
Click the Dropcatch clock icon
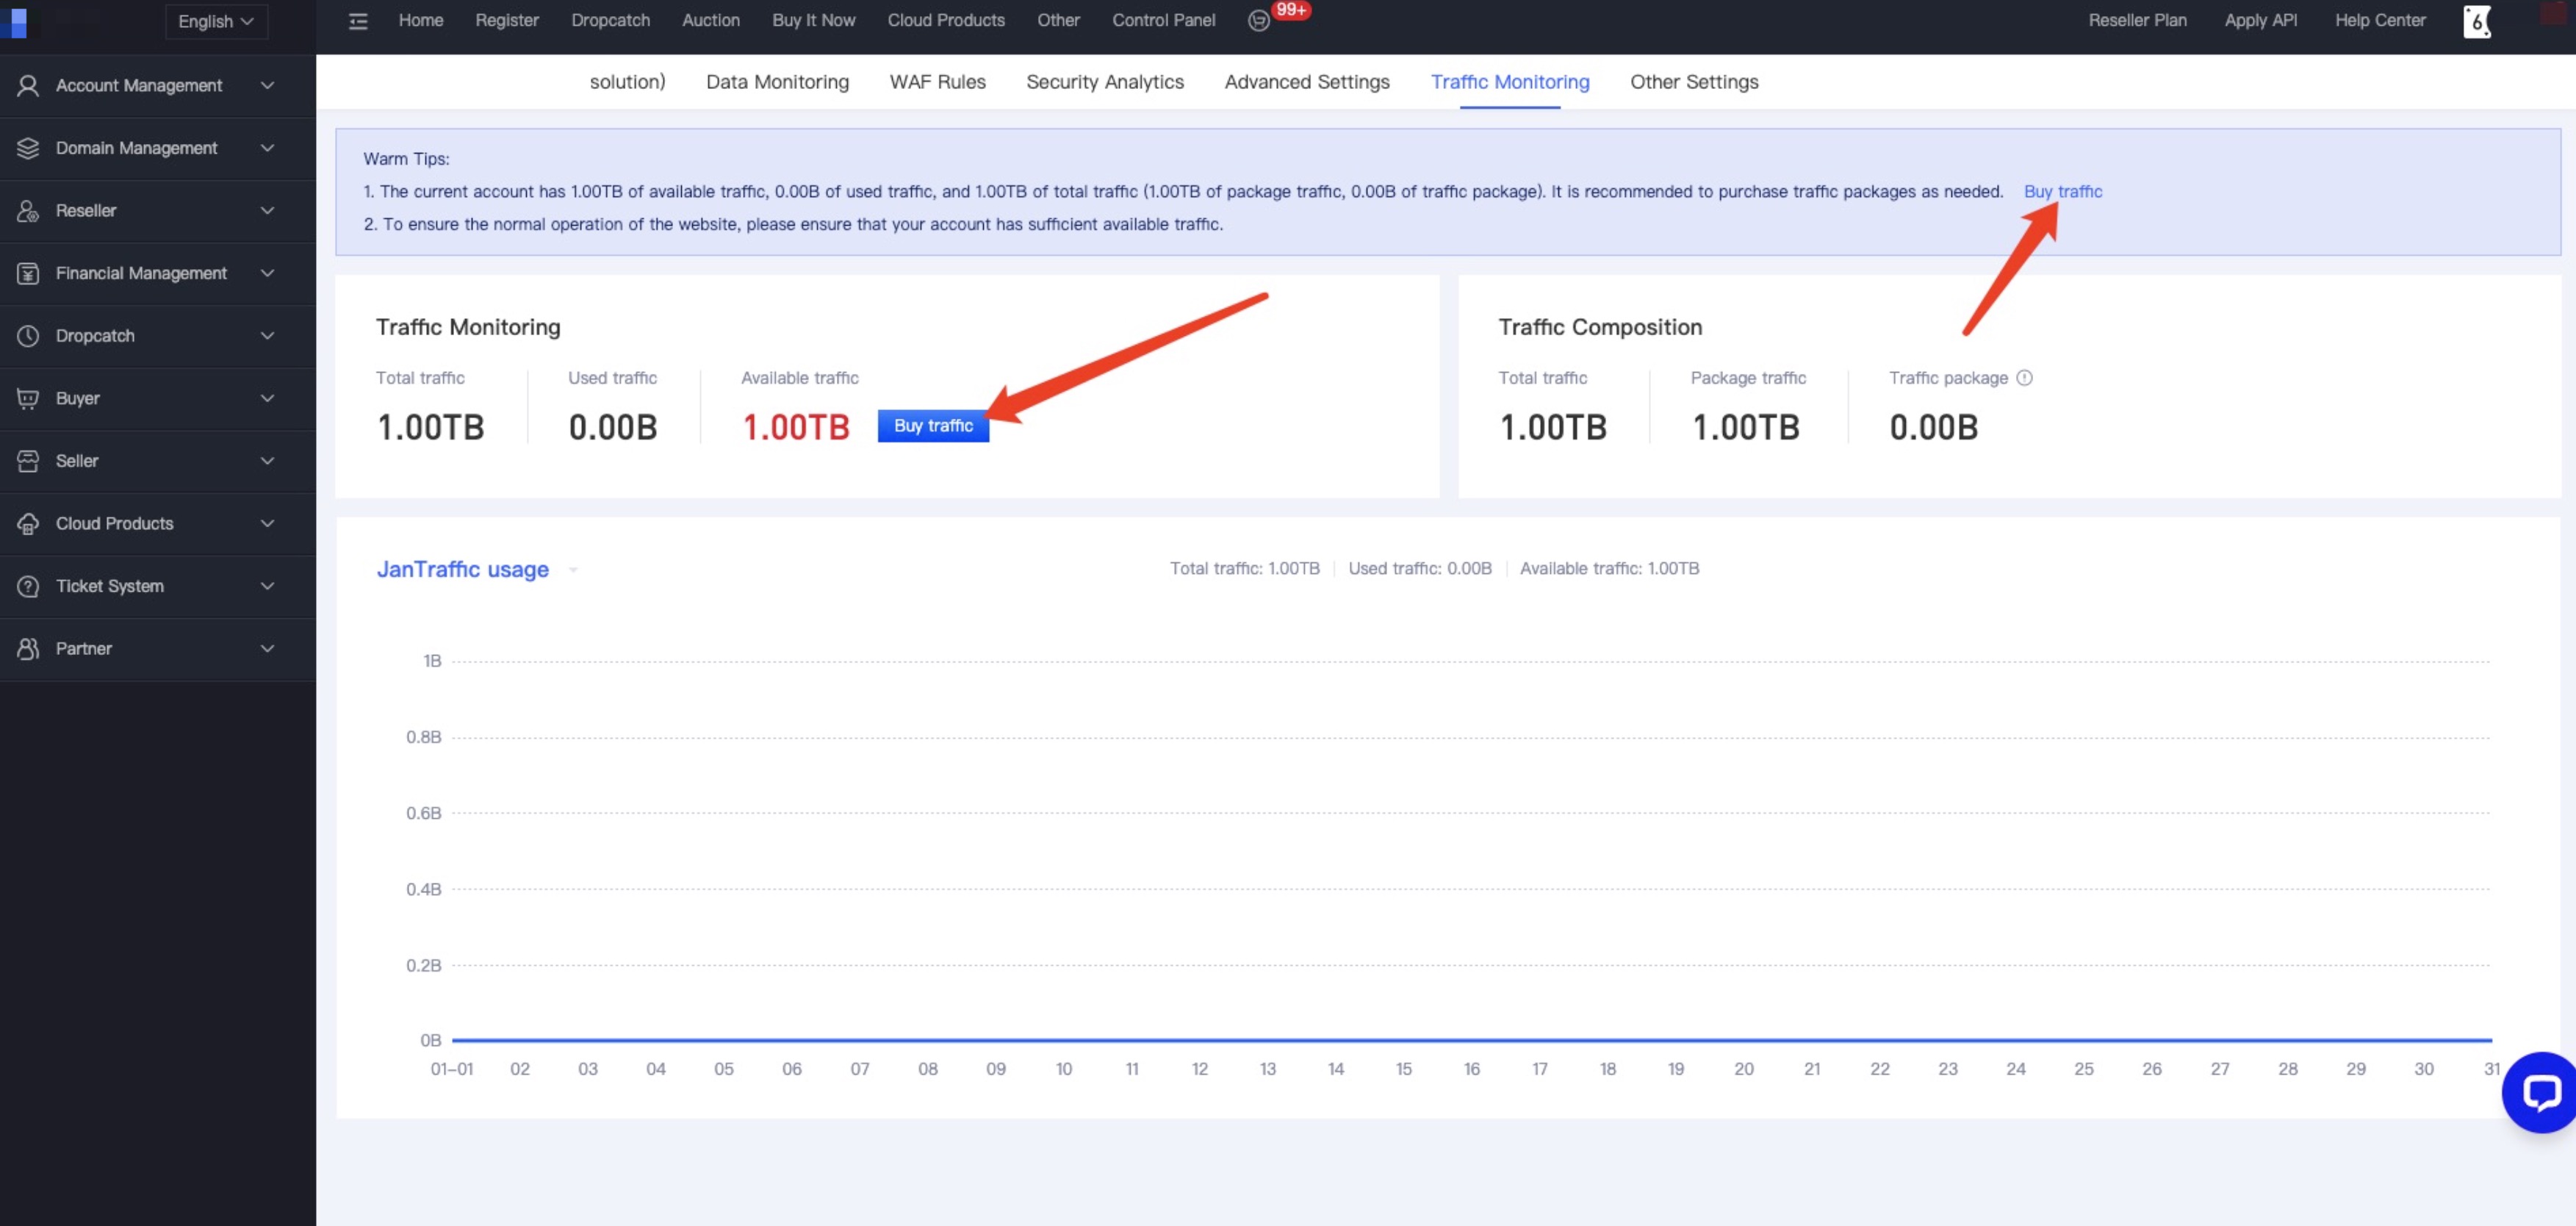[28, 336]
